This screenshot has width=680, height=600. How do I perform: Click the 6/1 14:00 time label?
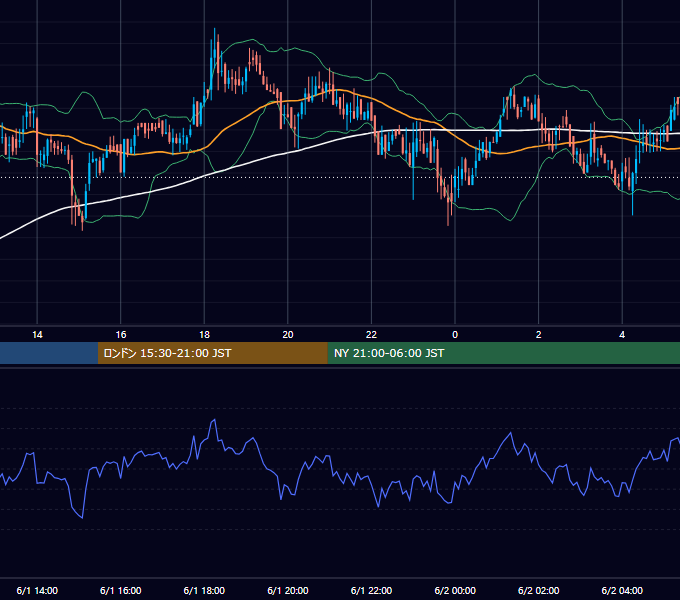point(37,590)
